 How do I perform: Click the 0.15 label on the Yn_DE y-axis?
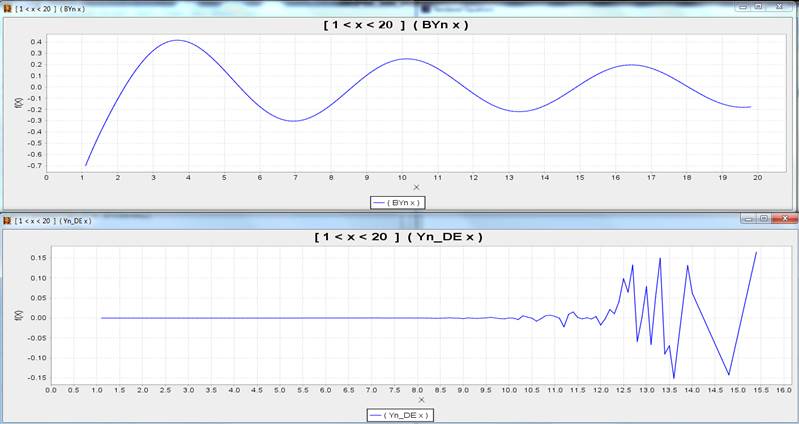coord(39,258)
